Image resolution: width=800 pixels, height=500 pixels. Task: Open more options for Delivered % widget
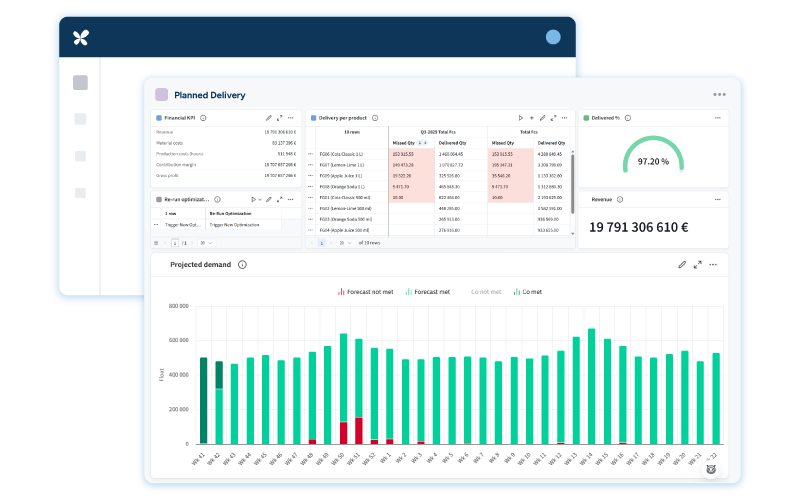717,118
